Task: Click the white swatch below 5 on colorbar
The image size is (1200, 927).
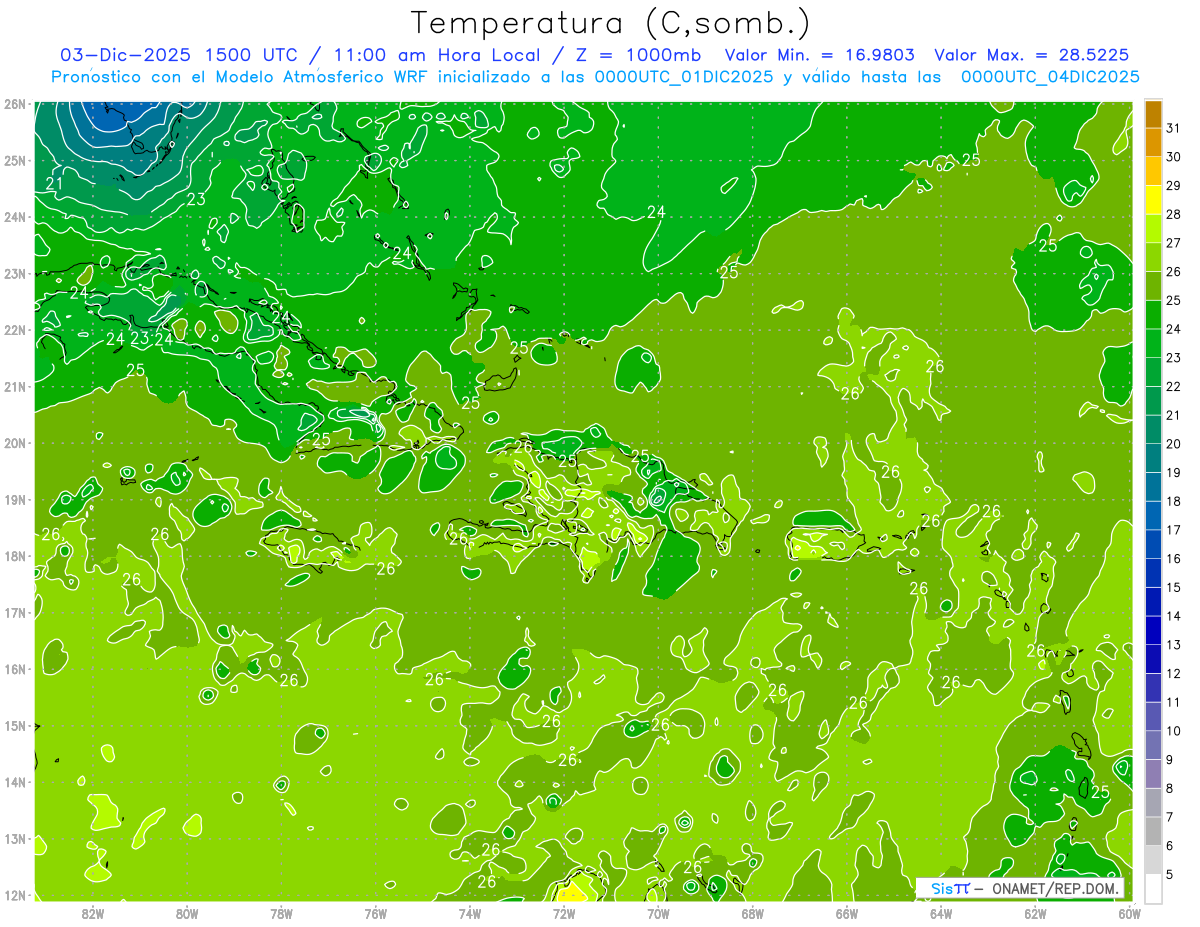Action: tap(1153, 888)
